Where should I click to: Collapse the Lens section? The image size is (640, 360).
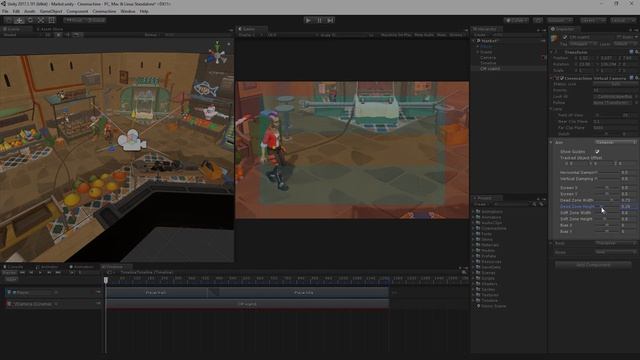pyautogui.click(x=551, y=109)
